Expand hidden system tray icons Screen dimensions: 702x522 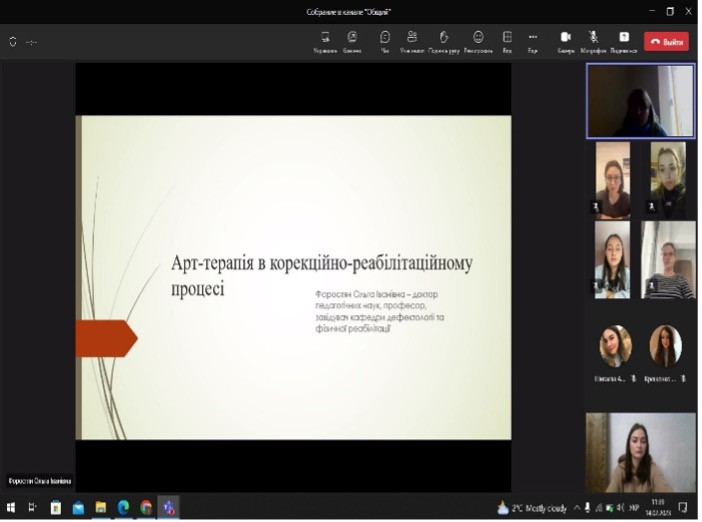576,507
